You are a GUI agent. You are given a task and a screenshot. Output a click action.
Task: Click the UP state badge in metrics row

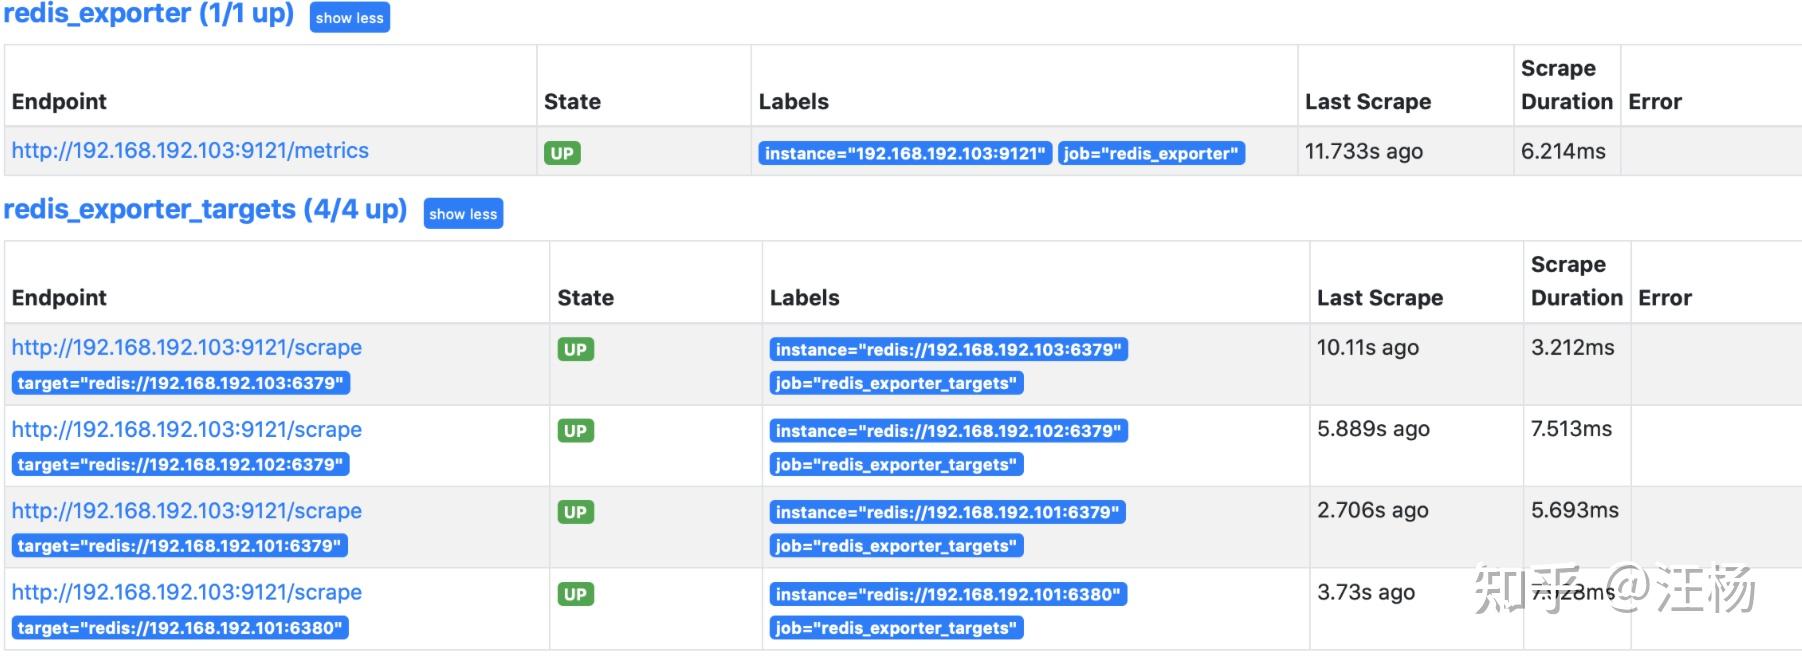coord(562,153)
